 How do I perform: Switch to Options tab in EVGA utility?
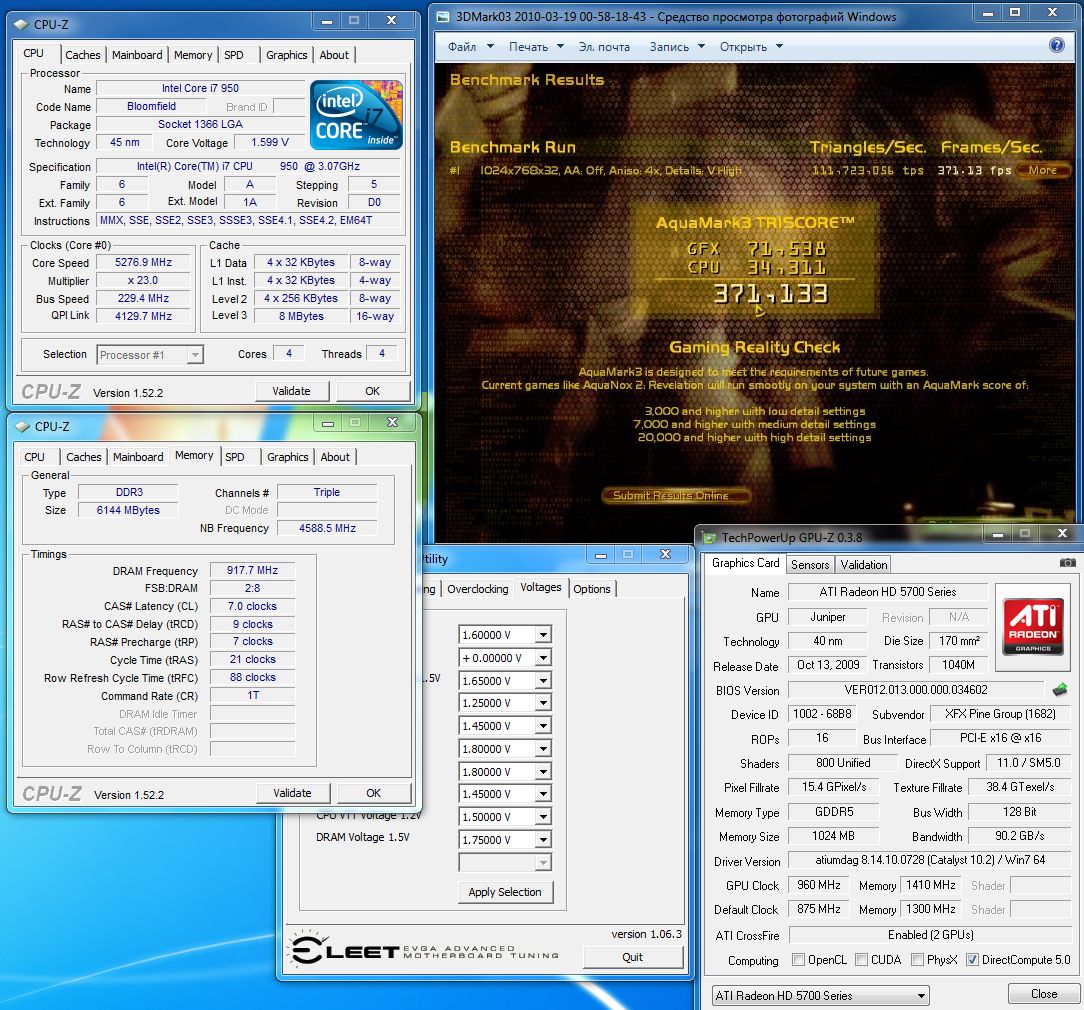pyautogui.click(x=592, y=589)
